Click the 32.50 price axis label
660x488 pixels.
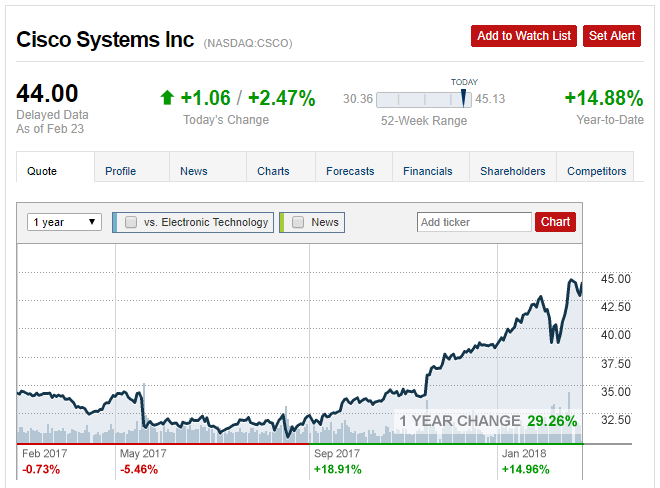tap(616, 420)
